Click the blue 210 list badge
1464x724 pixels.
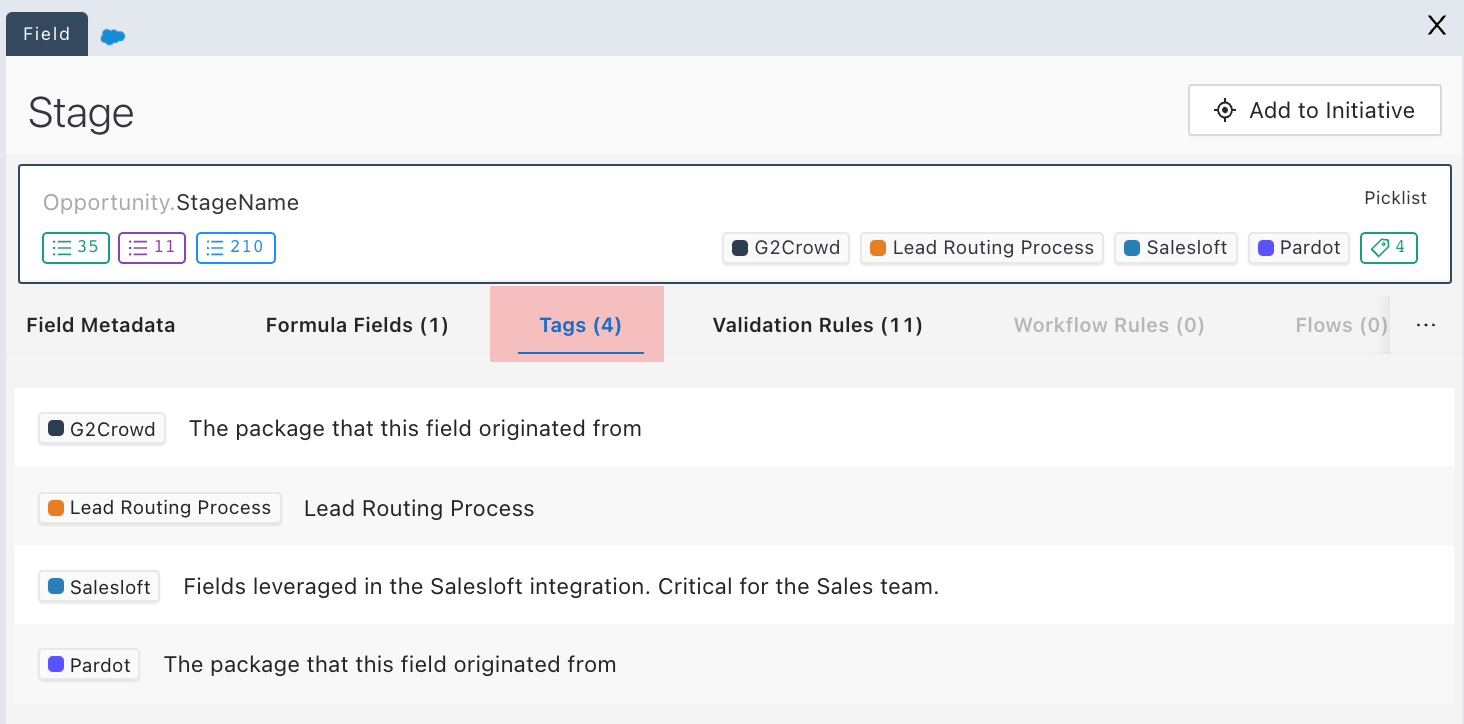point(236,248)
